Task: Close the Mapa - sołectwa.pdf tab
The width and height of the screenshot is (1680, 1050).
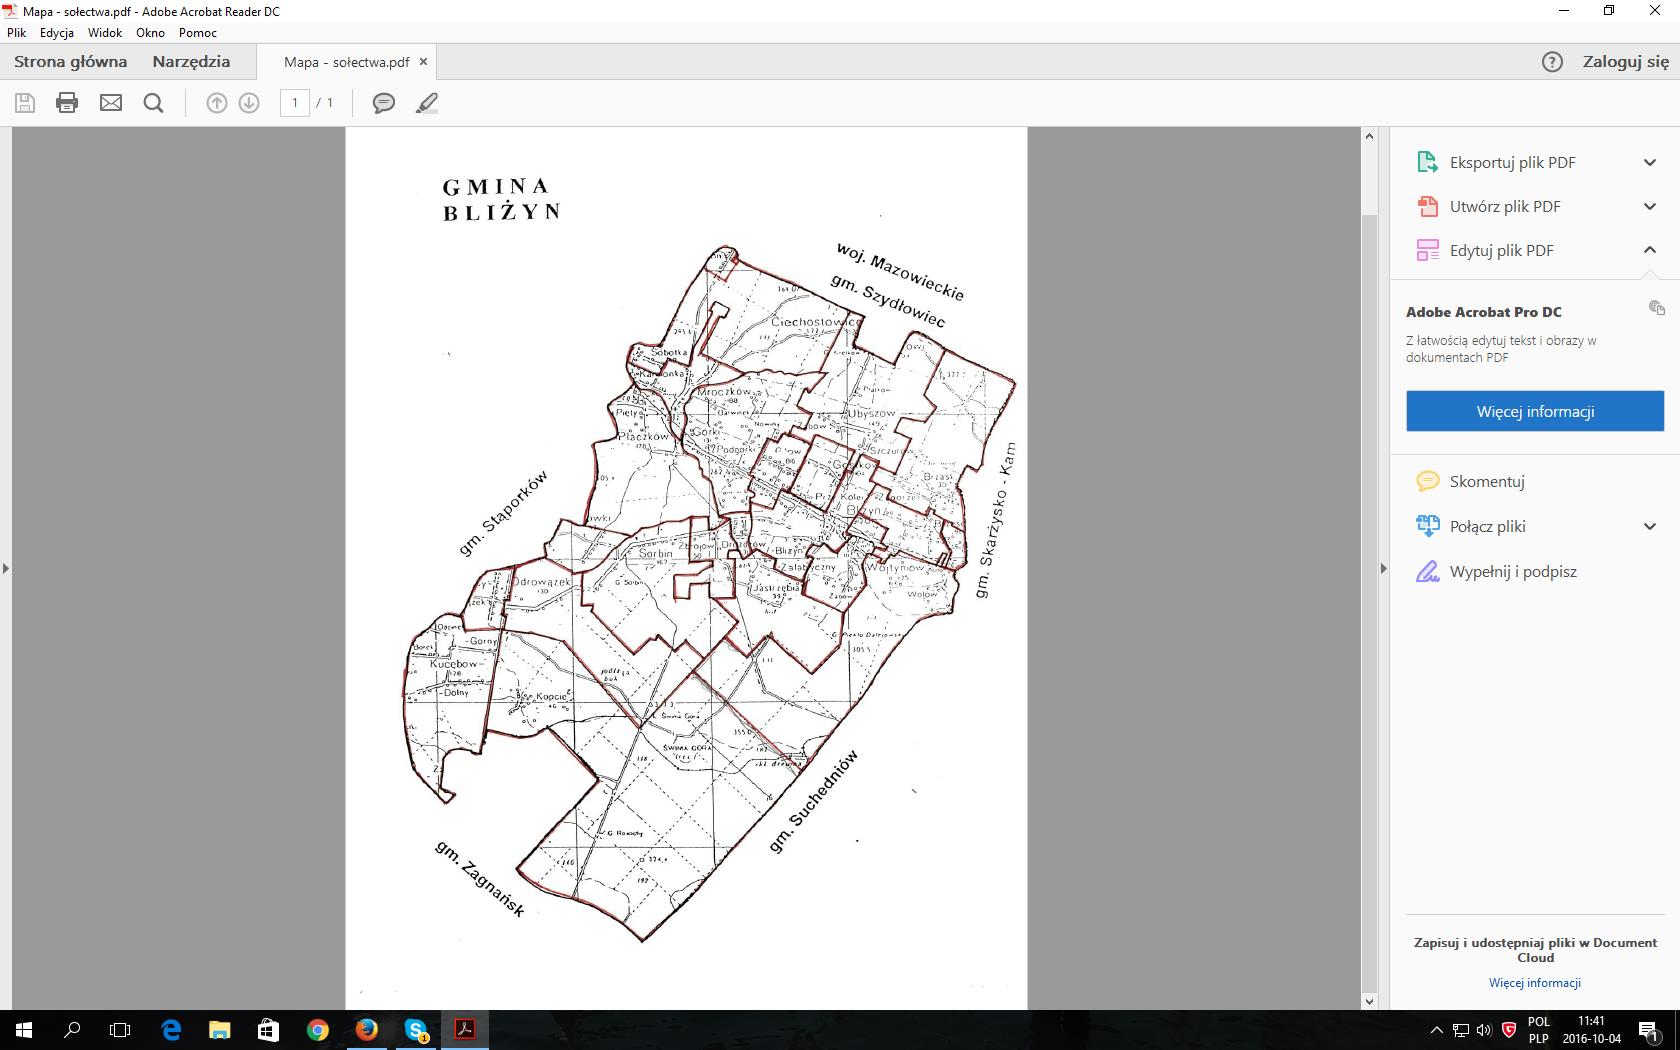Action: pyautogui.click(x=423, y=62)
